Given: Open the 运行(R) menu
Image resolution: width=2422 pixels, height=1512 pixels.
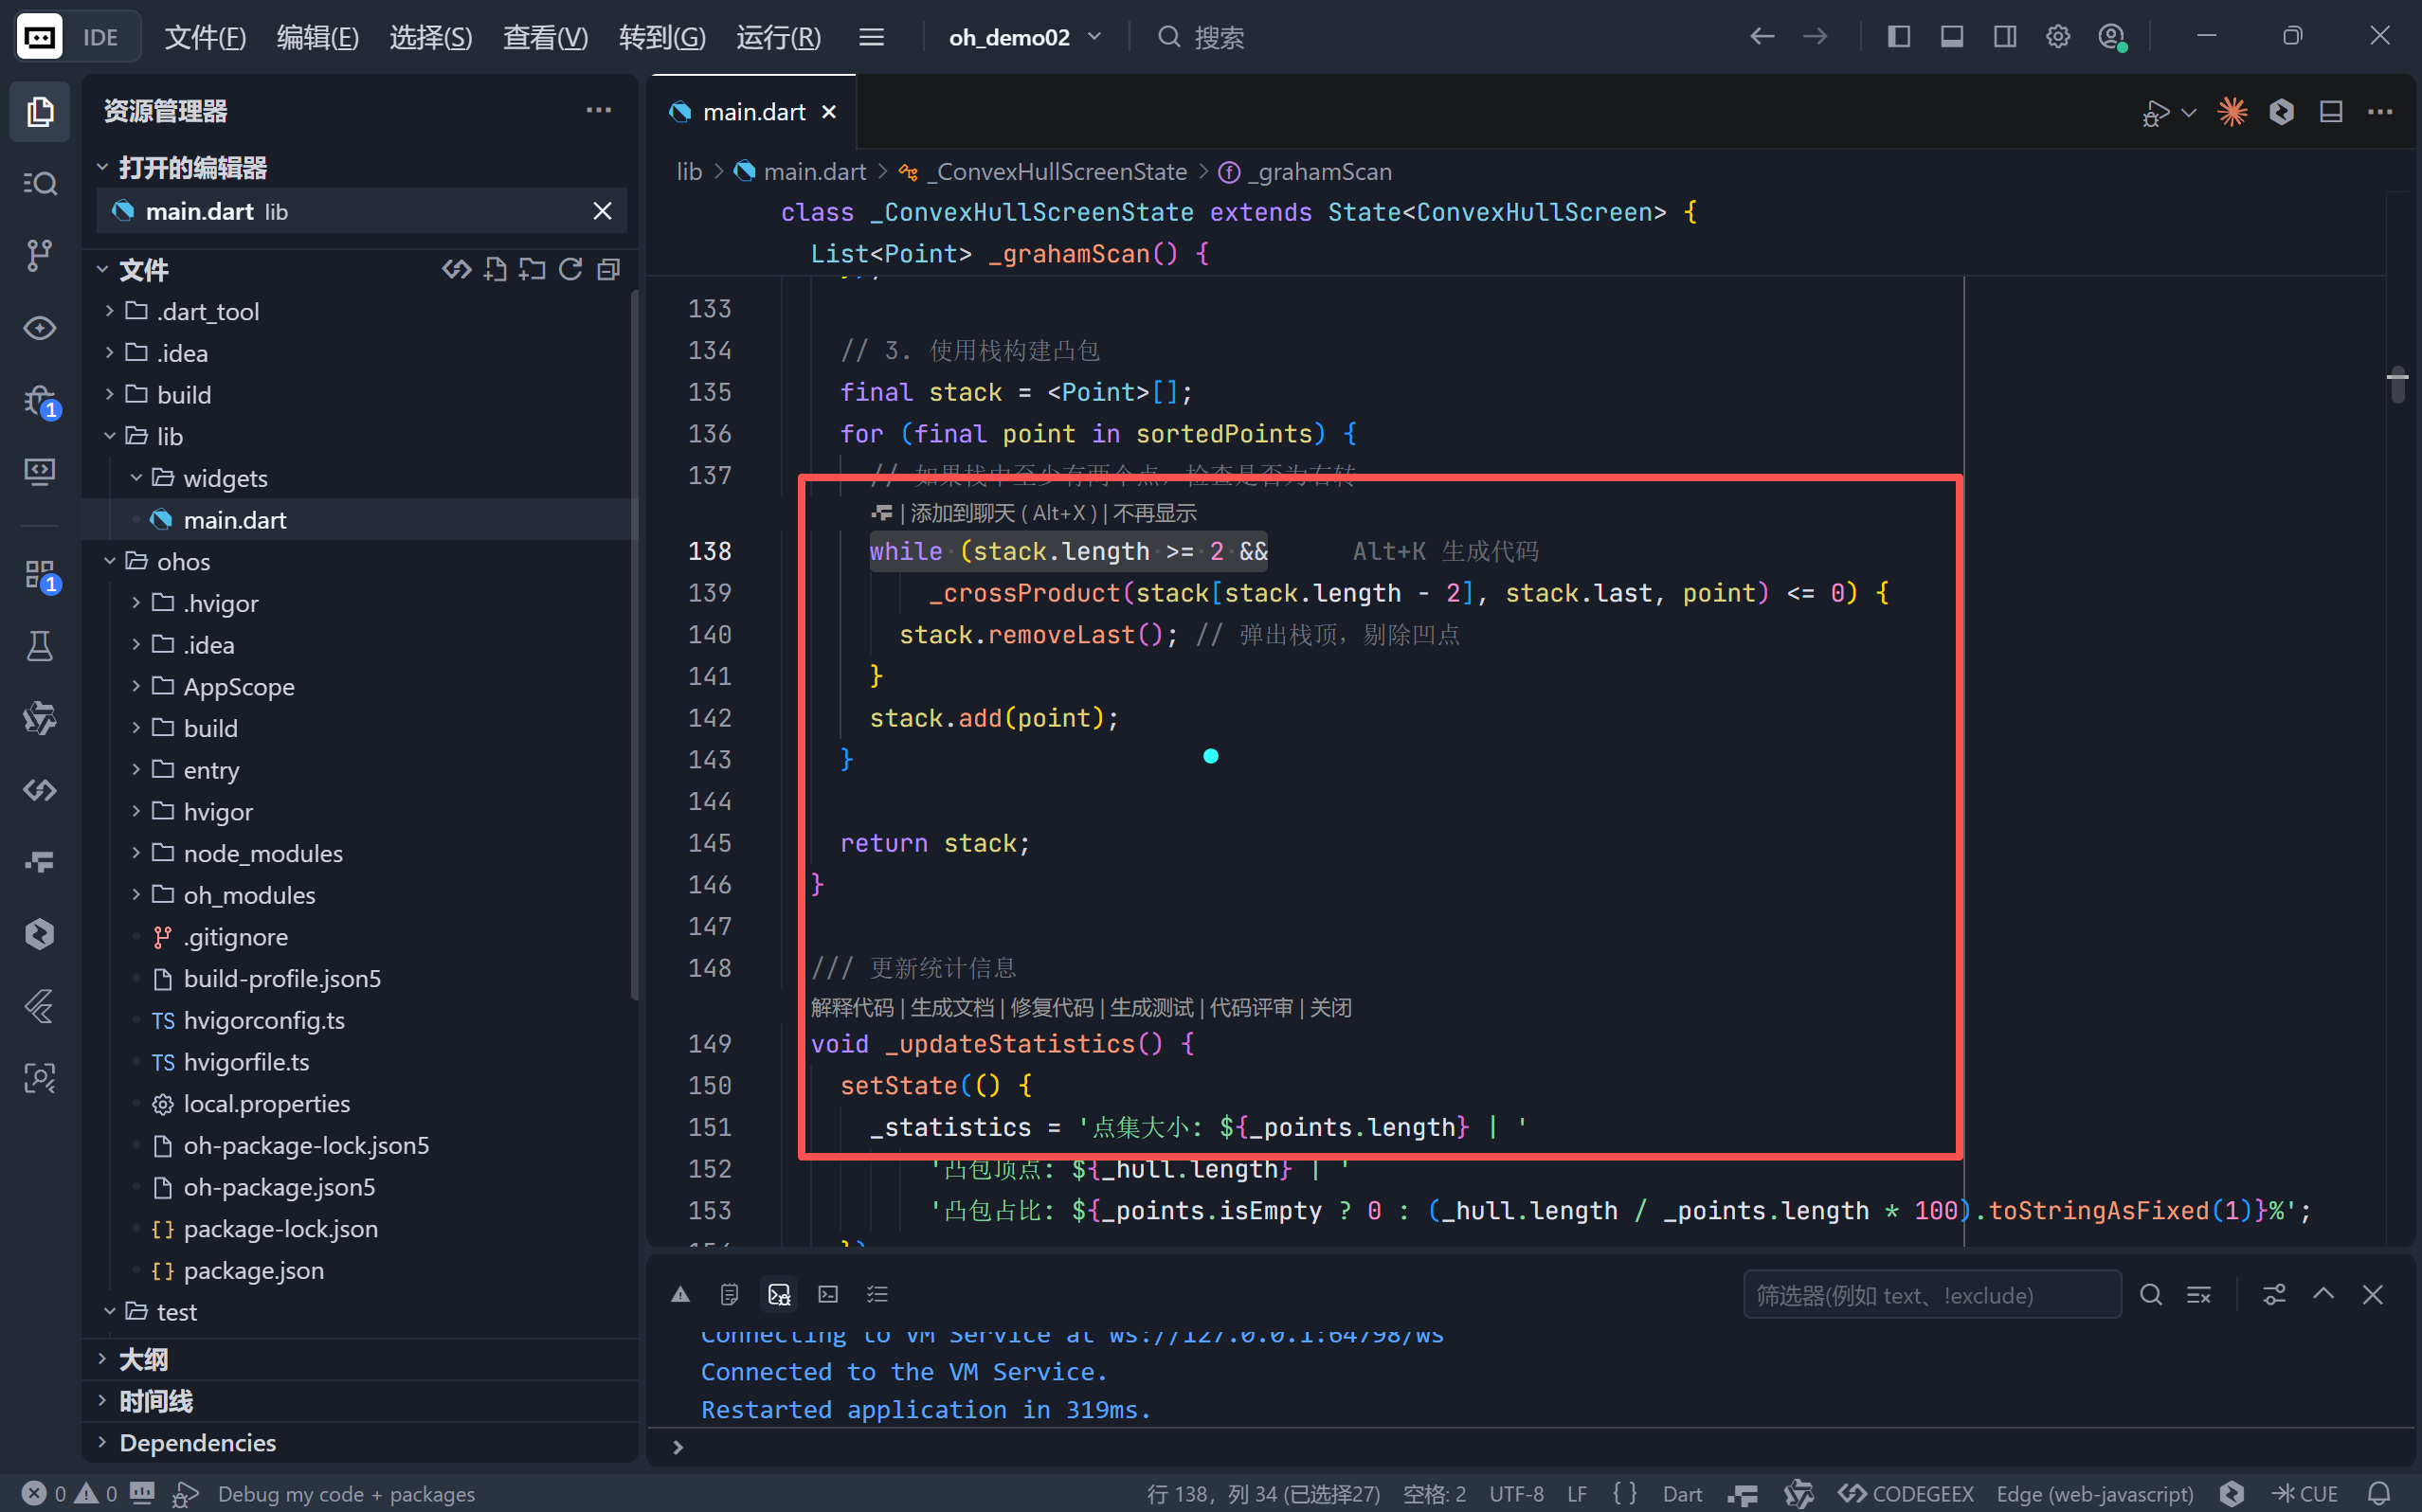Looking at the screenshot, I should (778, 37).
